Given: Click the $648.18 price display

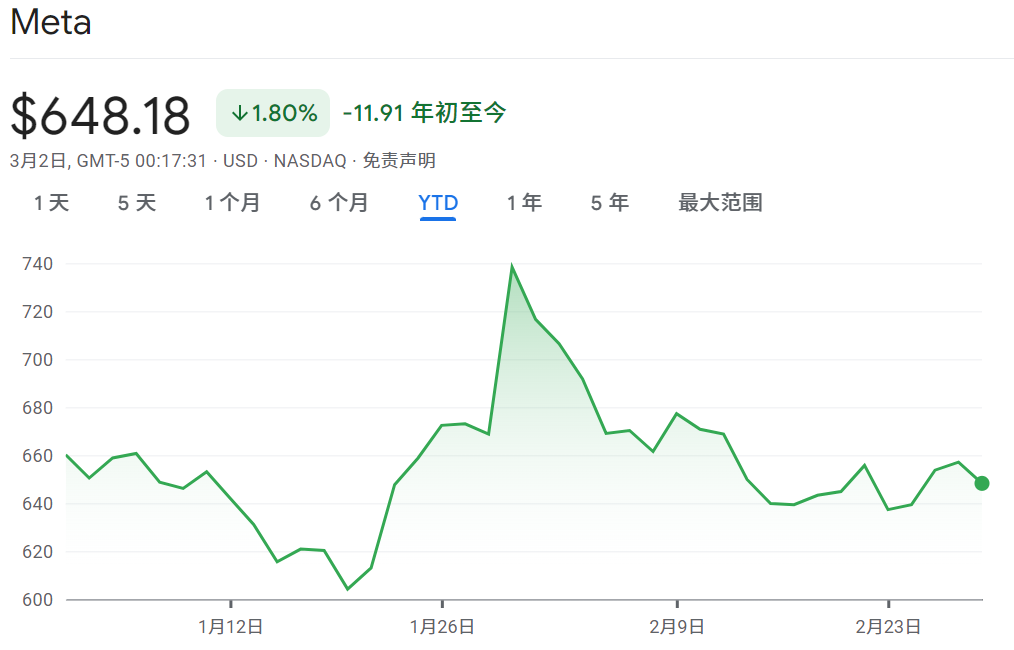Looking at the screenshot, I should click(x=99, y=113).
